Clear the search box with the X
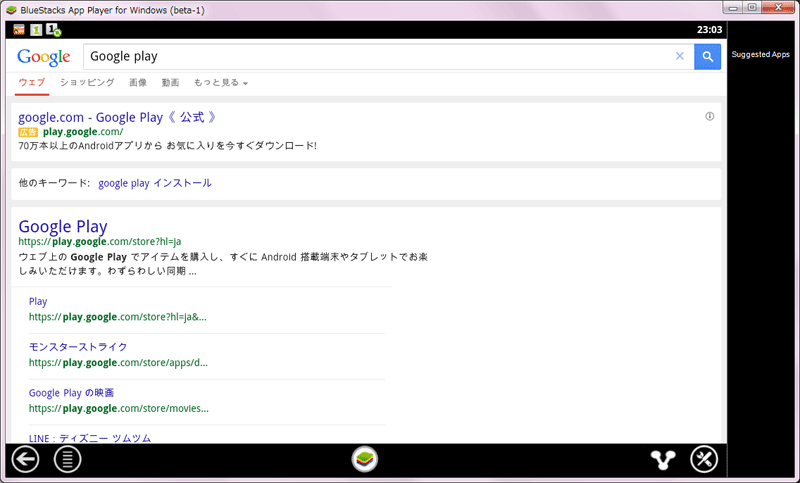Screen dimensions: 800x483 680,56
